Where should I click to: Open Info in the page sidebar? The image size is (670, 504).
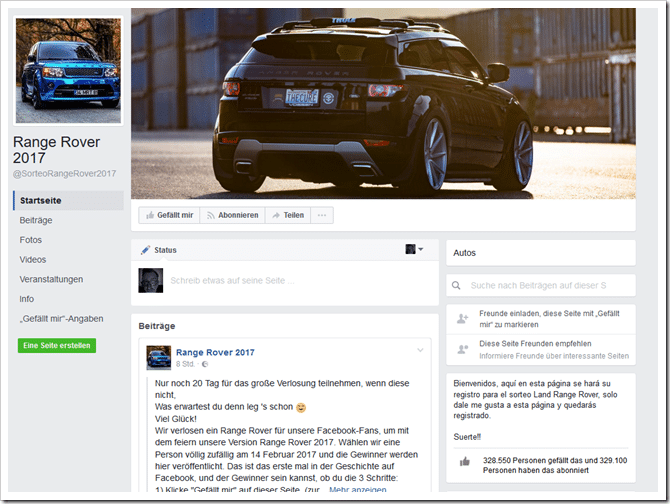[26, 299]
